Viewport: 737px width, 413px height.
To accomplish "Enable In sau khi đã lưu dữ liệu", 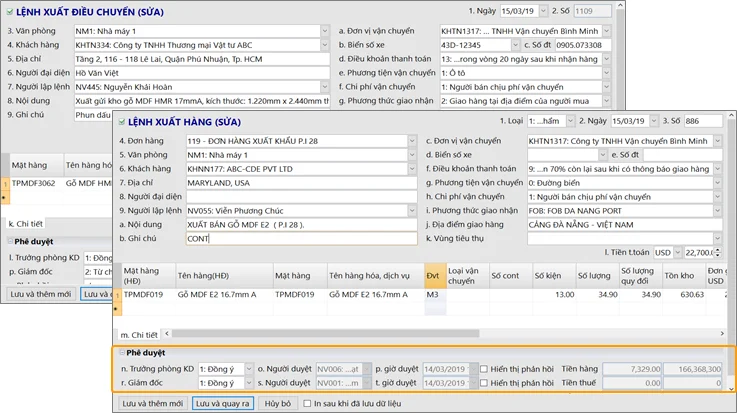I will tap(306, 403).
